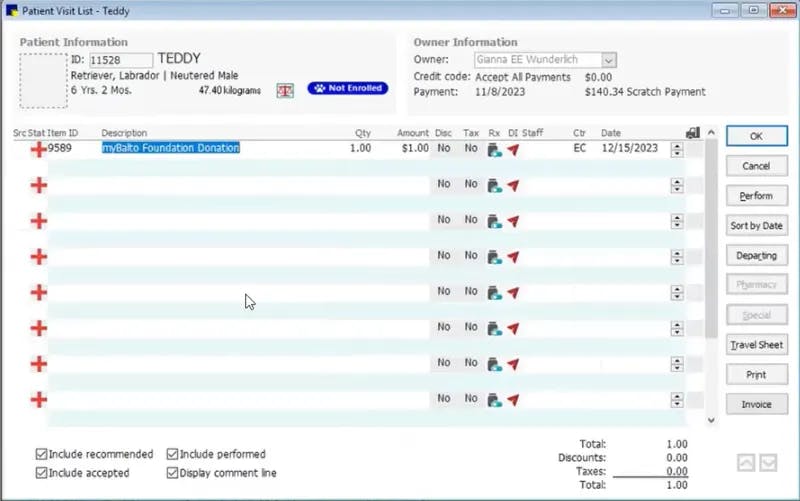Click the payment date 11/8/2023

coord(500,92)
